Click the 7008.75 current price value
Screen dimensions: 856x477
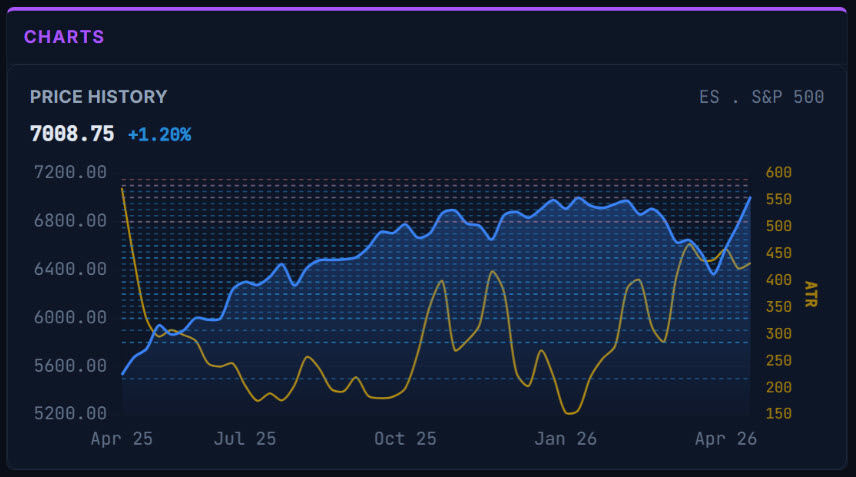[71, 133]
